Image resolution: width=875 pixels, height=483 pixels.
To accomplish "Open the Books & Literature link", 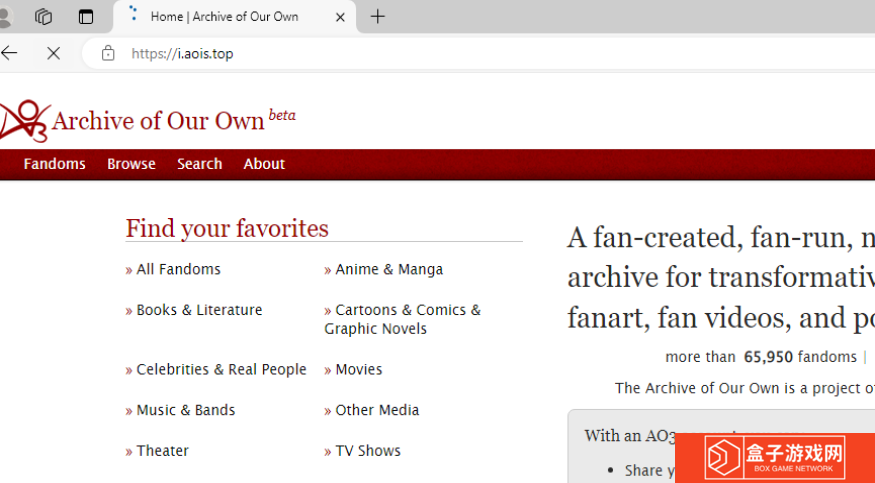I will click(199, 310).
